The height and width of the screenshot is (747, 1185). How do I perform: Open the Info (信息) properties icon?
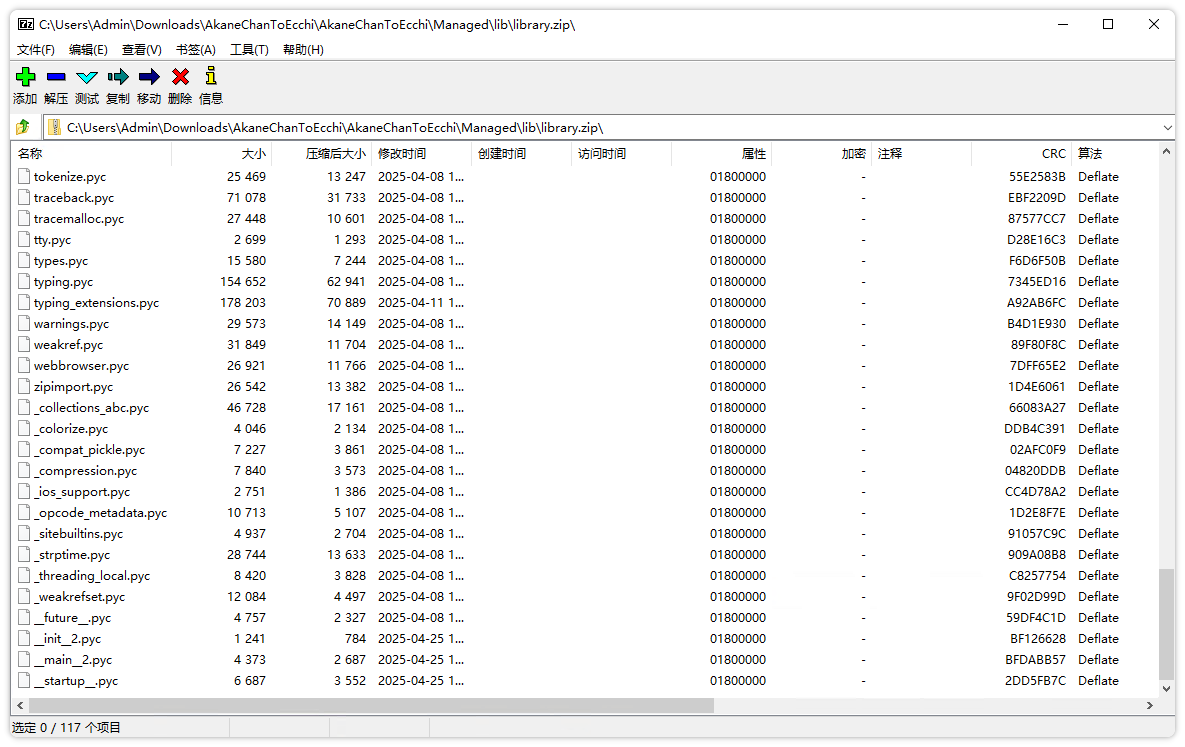210,77
